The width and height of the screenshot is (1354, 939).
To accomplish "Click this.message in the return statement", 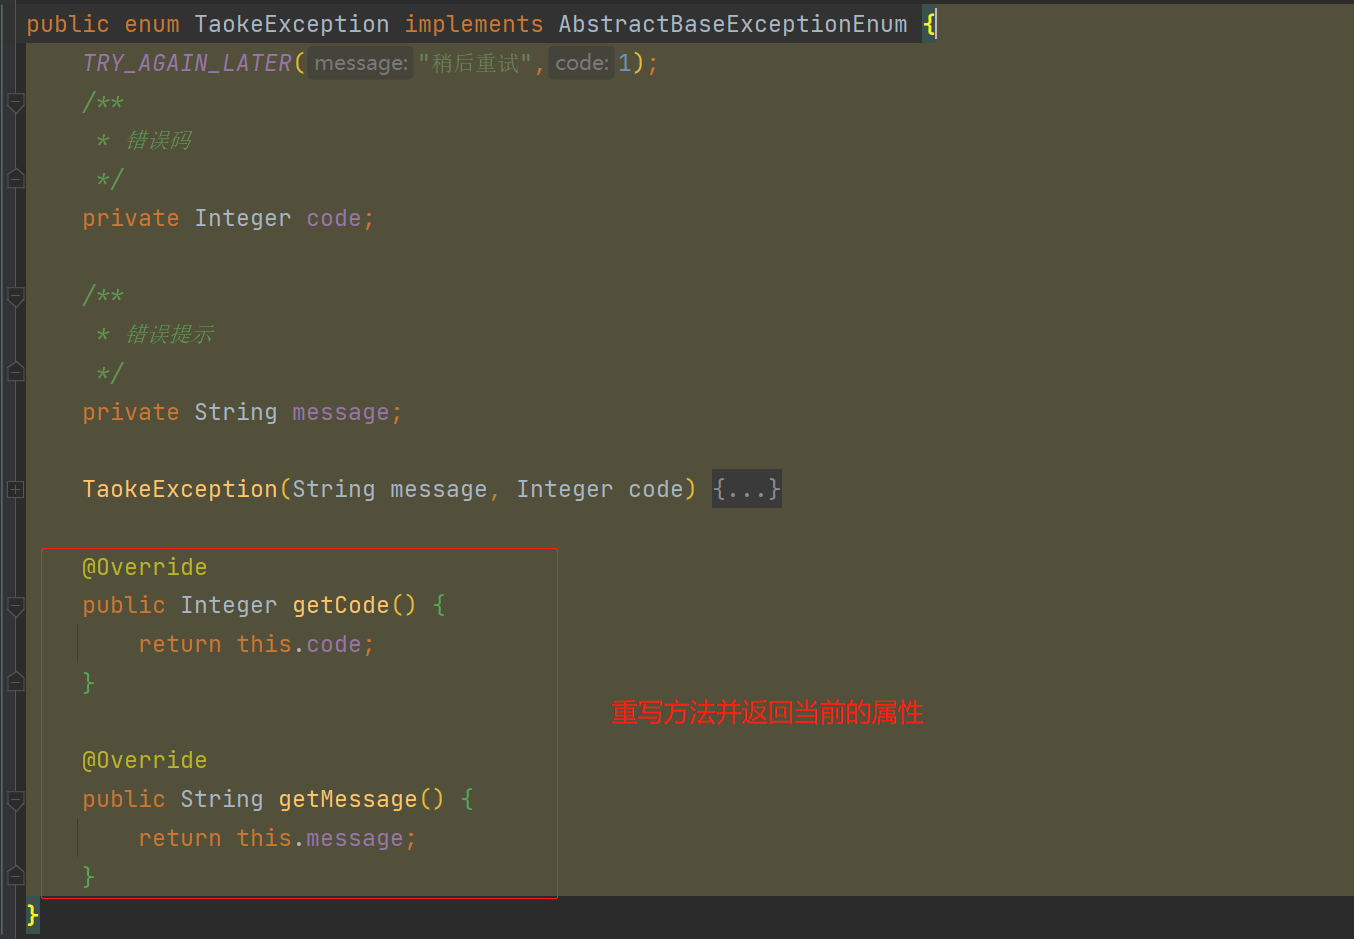I will pyautogui.click(x=320, y=838).
